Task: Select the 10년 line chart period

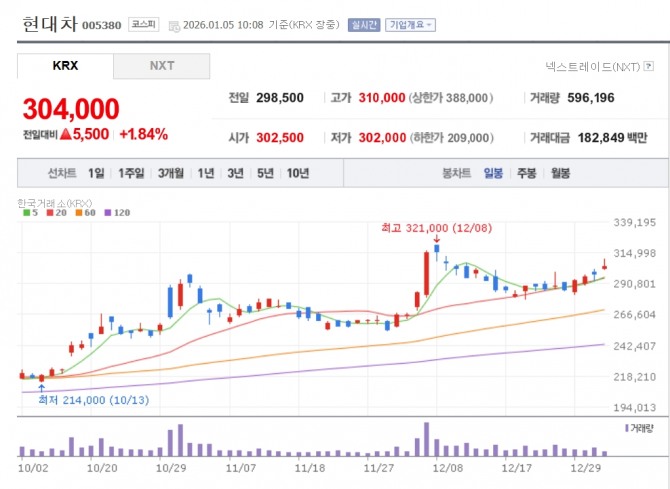Action: [x=298, y=173]
